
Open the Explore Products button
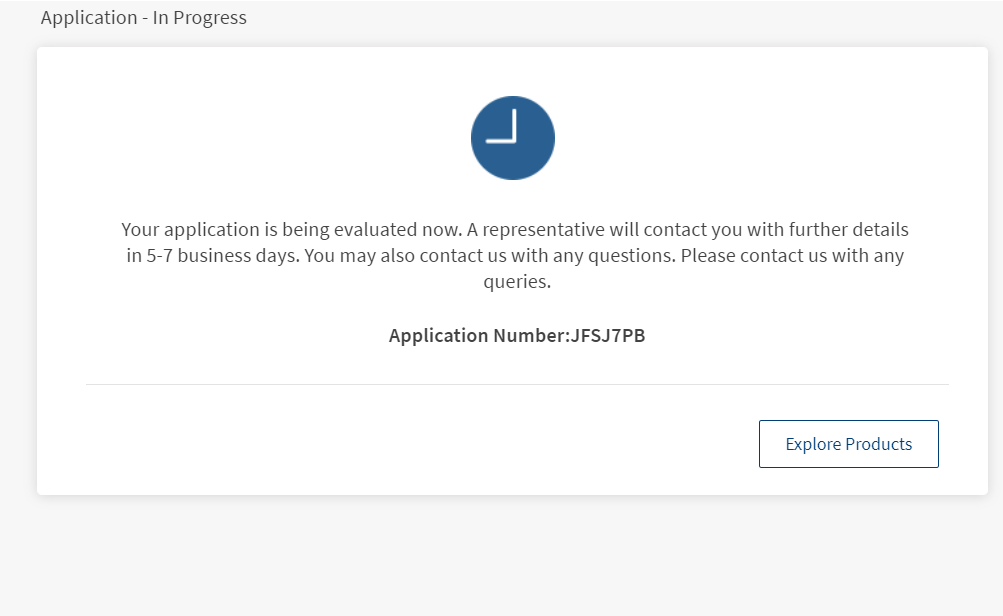click(848, 444)
